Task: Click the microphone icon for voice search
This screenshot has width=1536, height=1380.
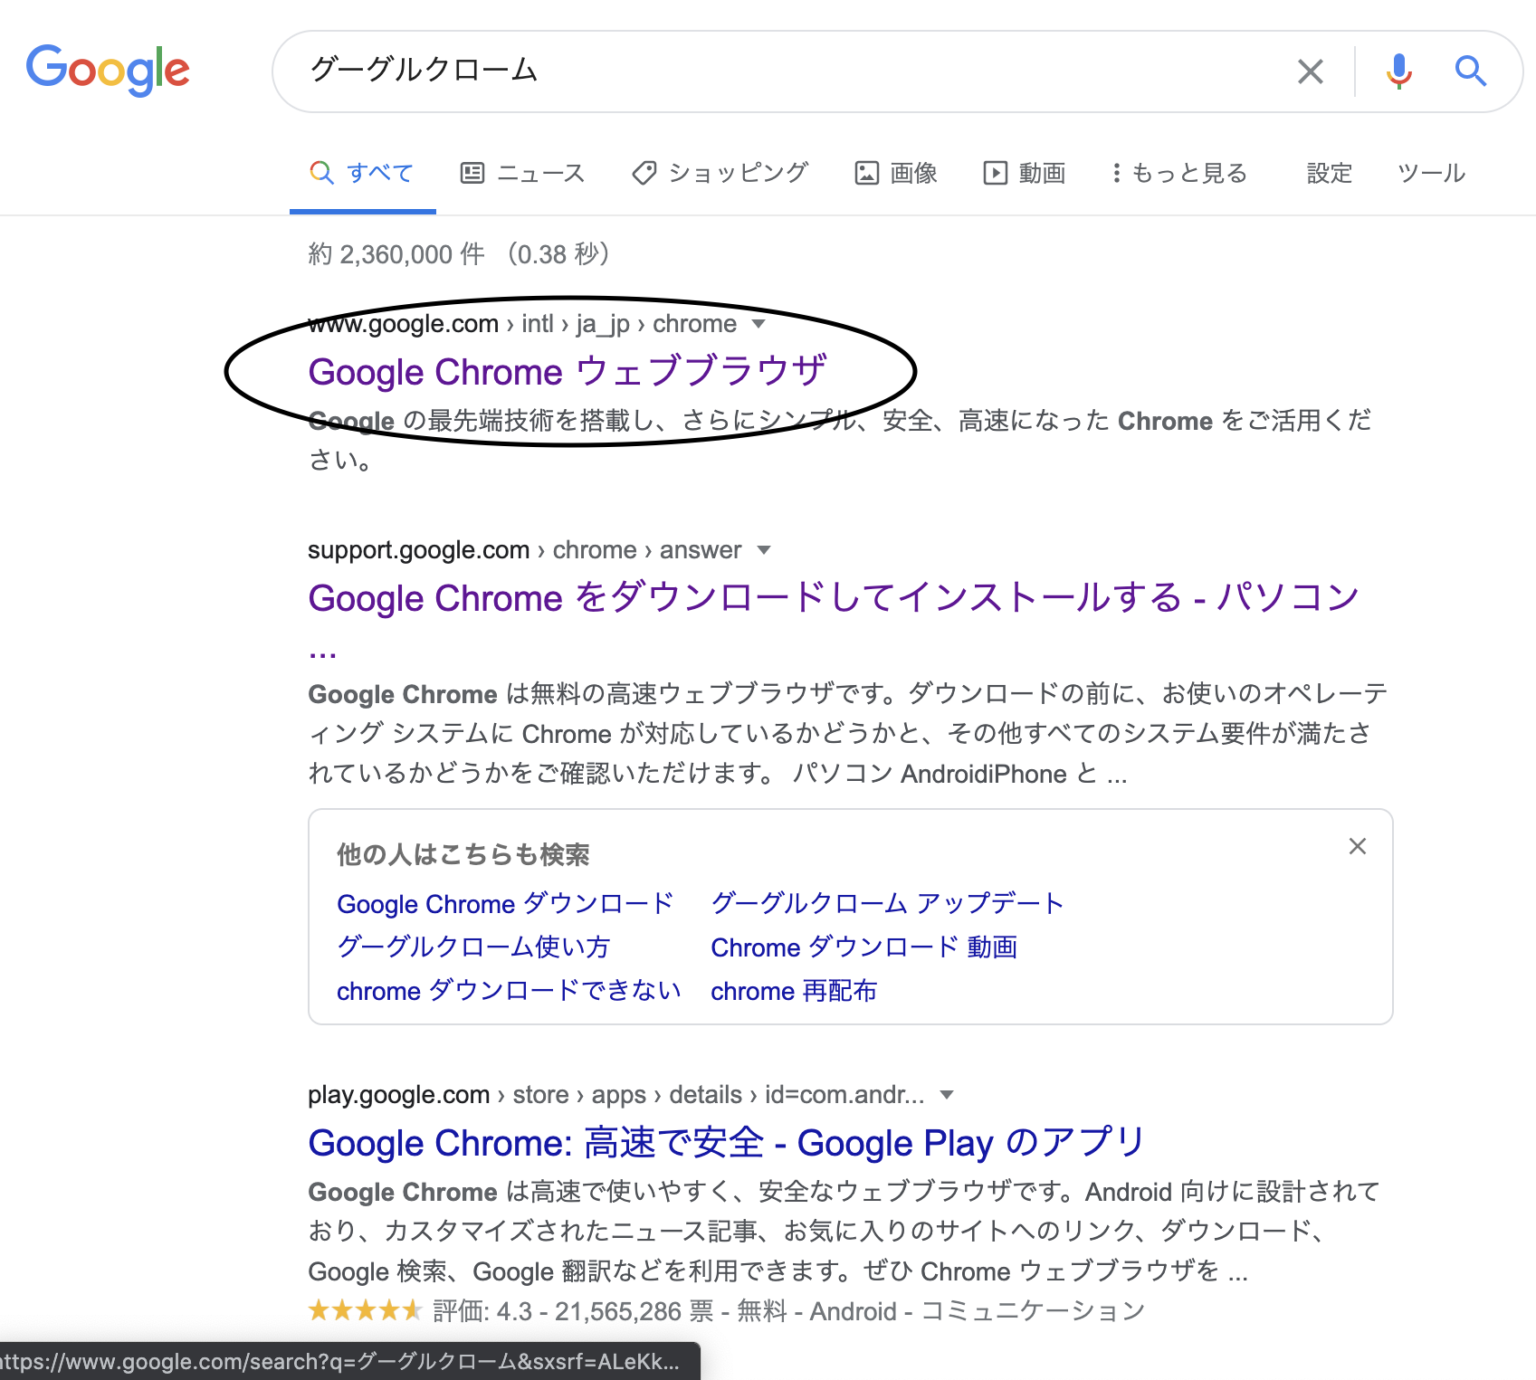Action: point(1399,71)
